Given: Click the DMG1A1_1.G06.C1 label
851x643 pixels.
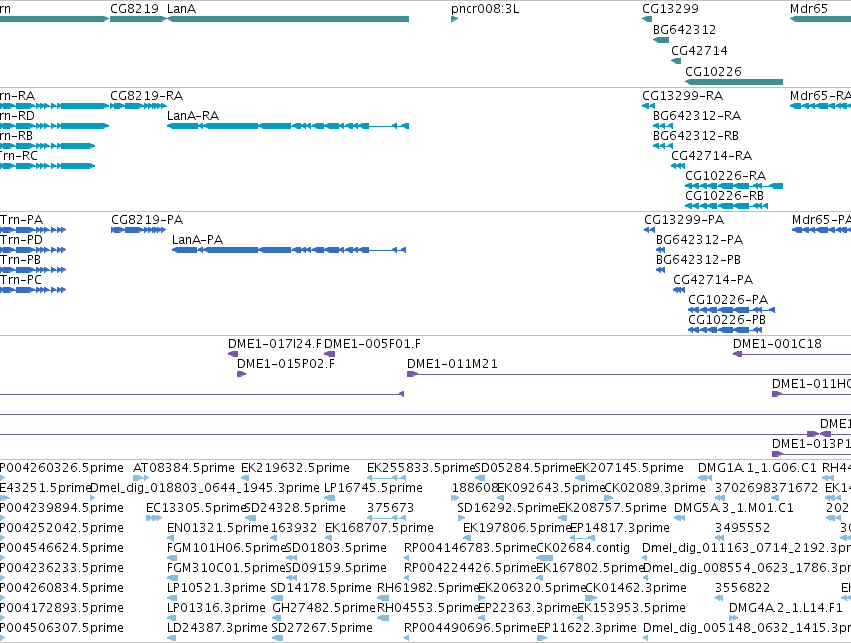Looking at the screenshot, I should click(757, 468).
